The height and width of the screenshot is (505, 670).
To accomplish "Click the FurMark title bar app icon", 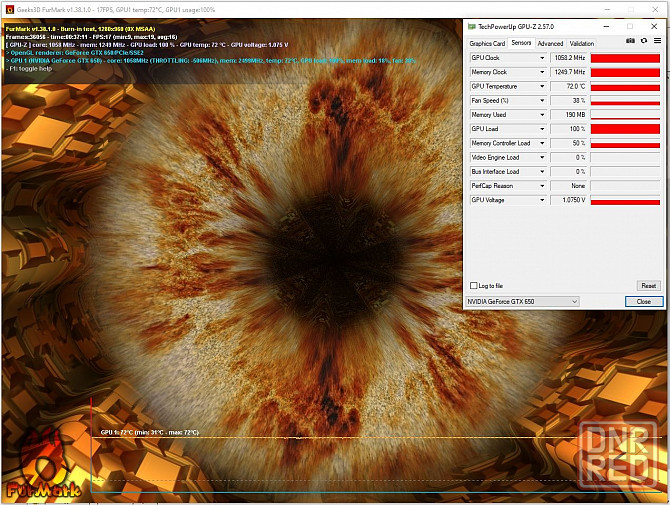I will [x=10, y=9].
